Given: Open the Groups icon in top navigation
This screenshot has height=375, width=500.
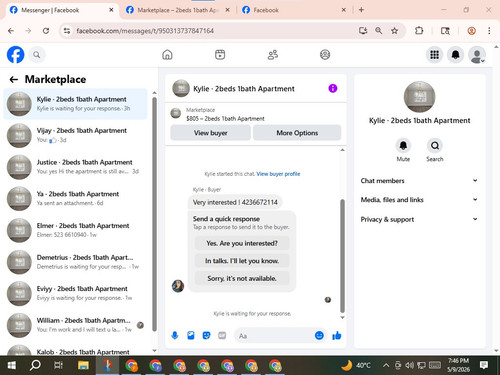Looking at the screenshot, I should [x=325, y=54].
